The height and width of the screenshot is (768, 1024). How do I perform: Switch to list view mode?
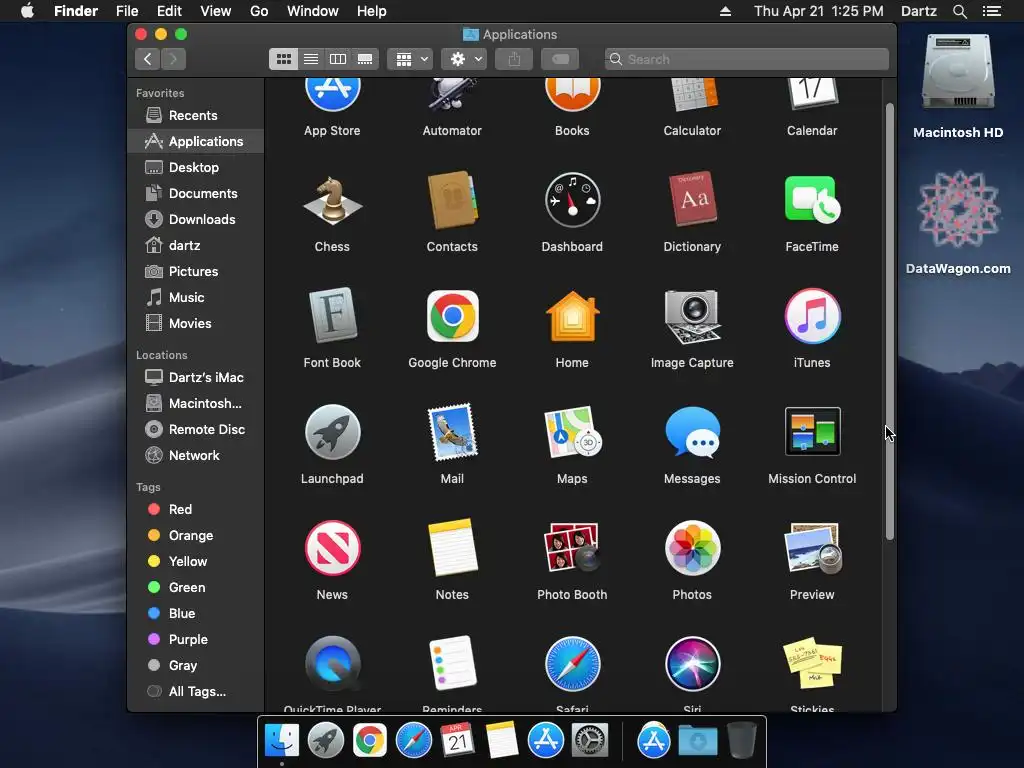pyautogui.click(x=311, y=59)
